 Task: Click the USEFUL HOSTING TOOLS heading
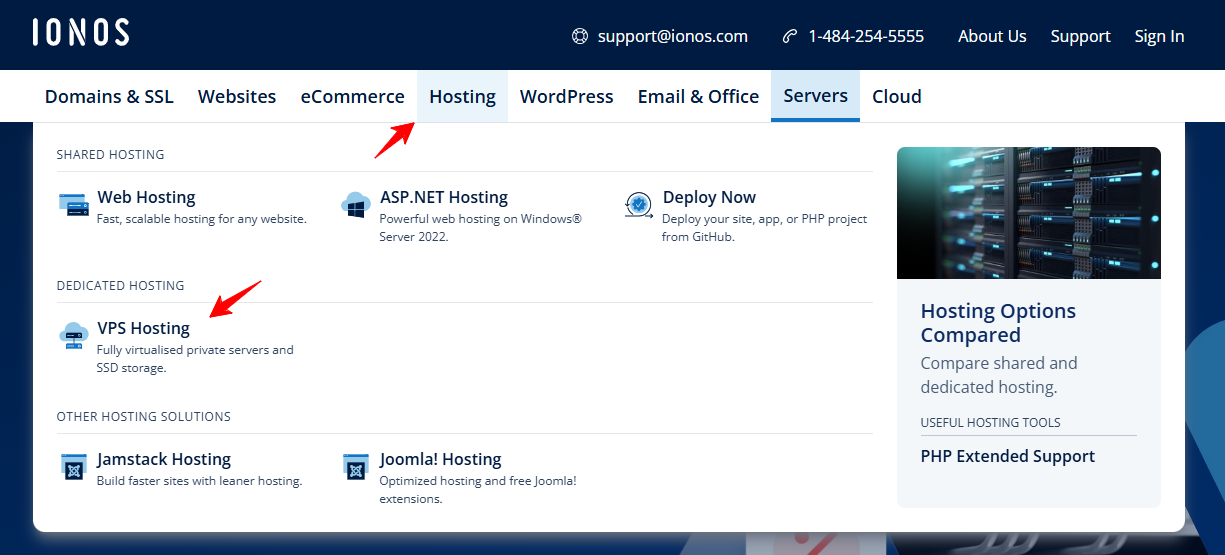click(x=990, y=423)
